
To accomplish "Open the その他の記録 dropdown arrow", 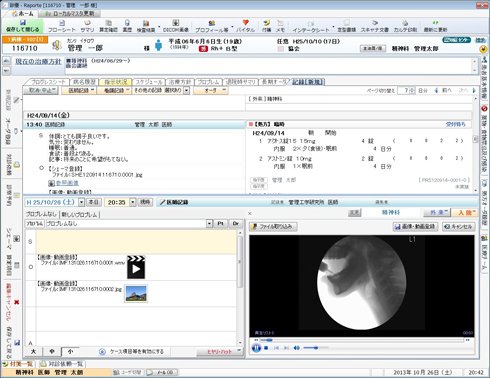I will click(x=187, y=90).
